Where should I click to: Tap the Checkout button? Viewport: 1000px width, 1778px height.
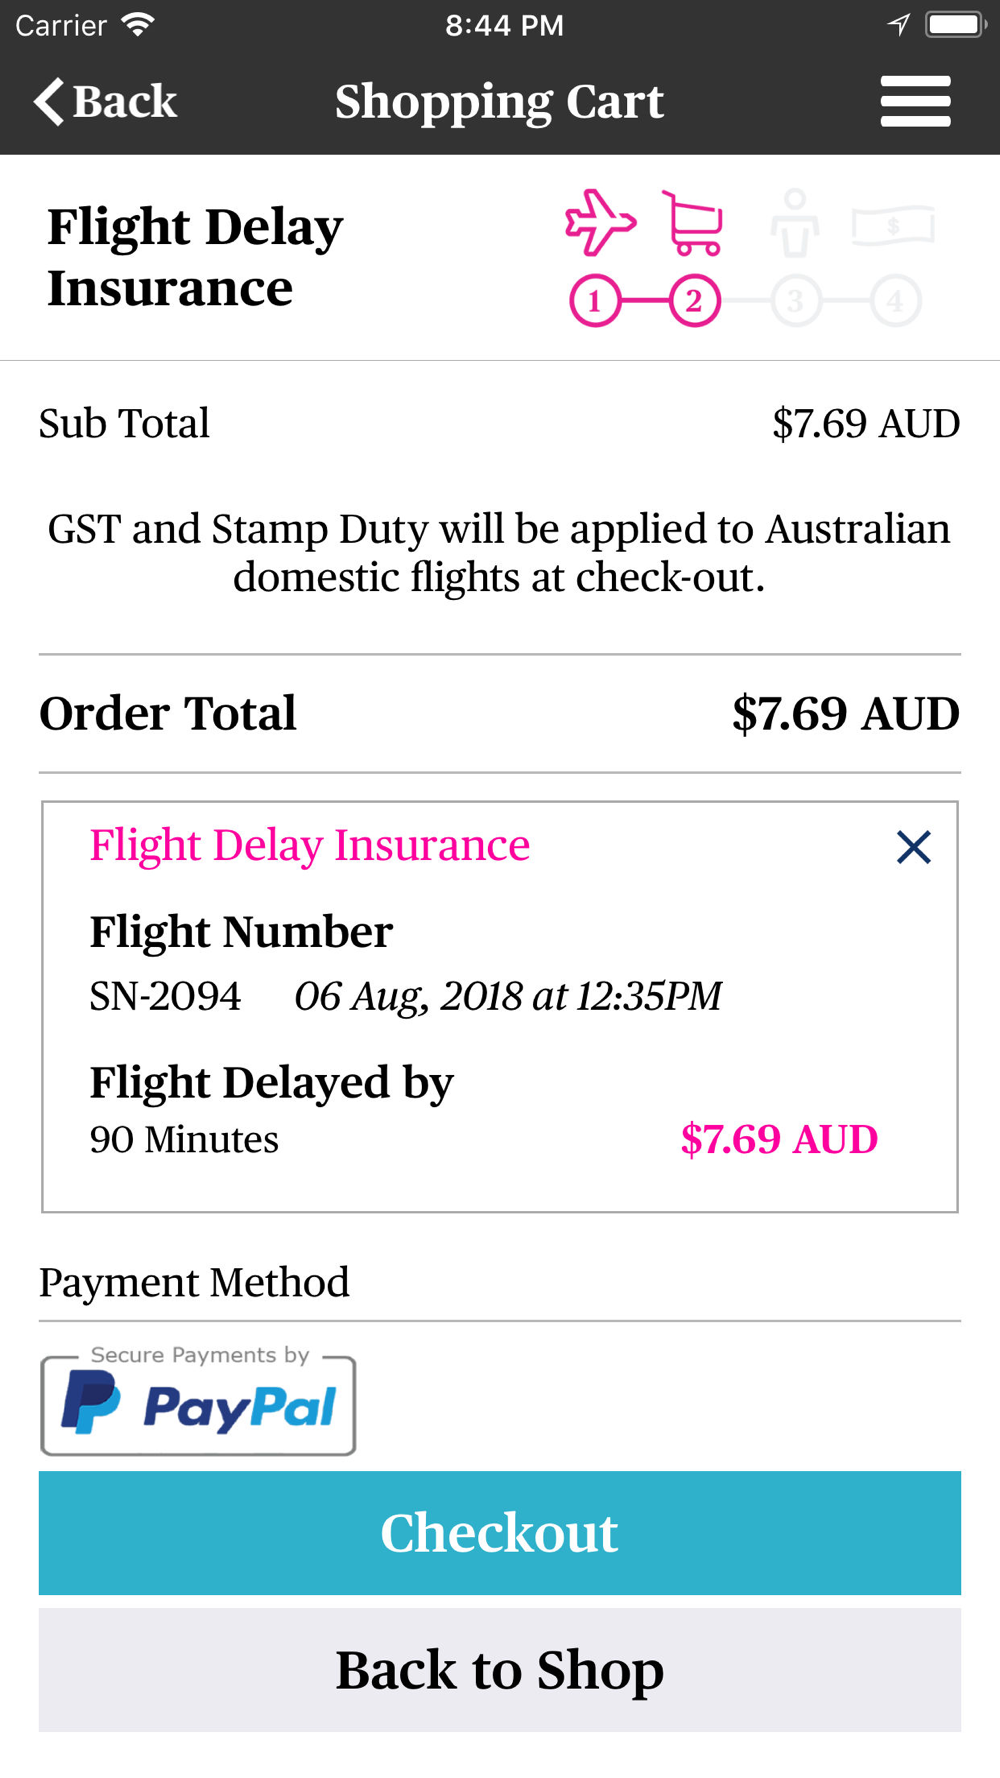(500, 1532)
